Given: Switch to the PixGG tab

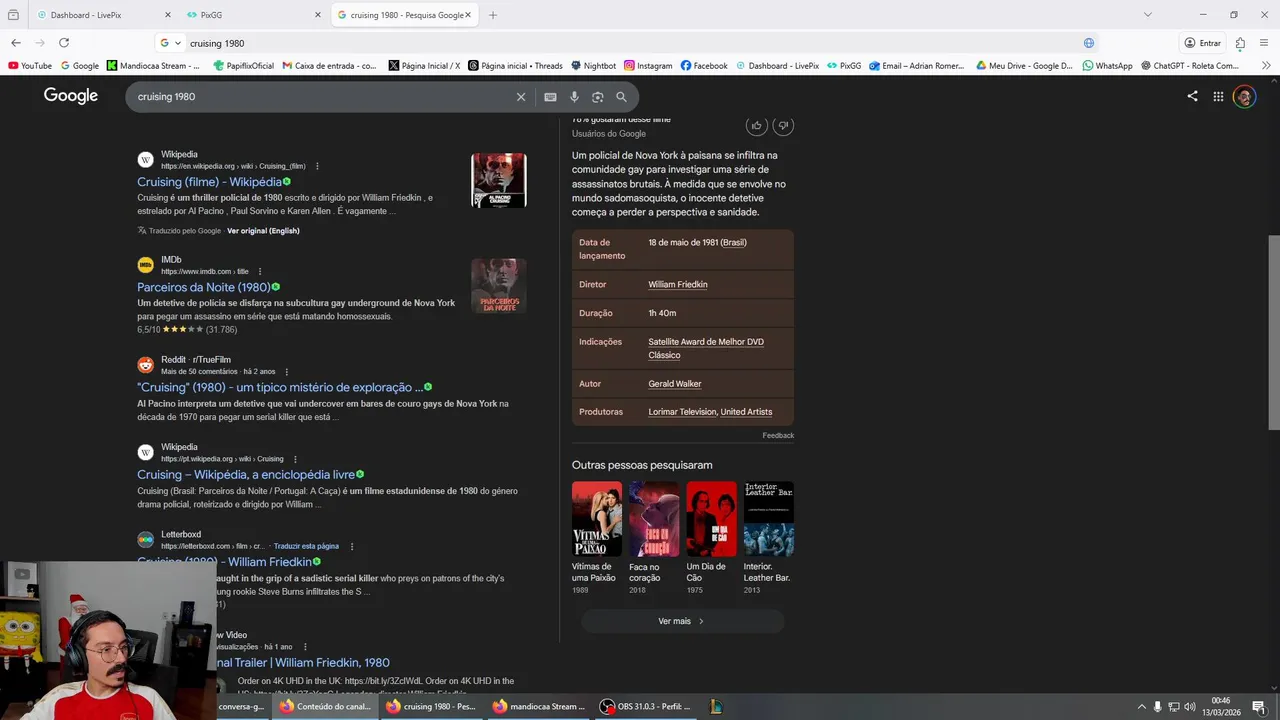Looking at the screenshot, I should coord(254,15).
